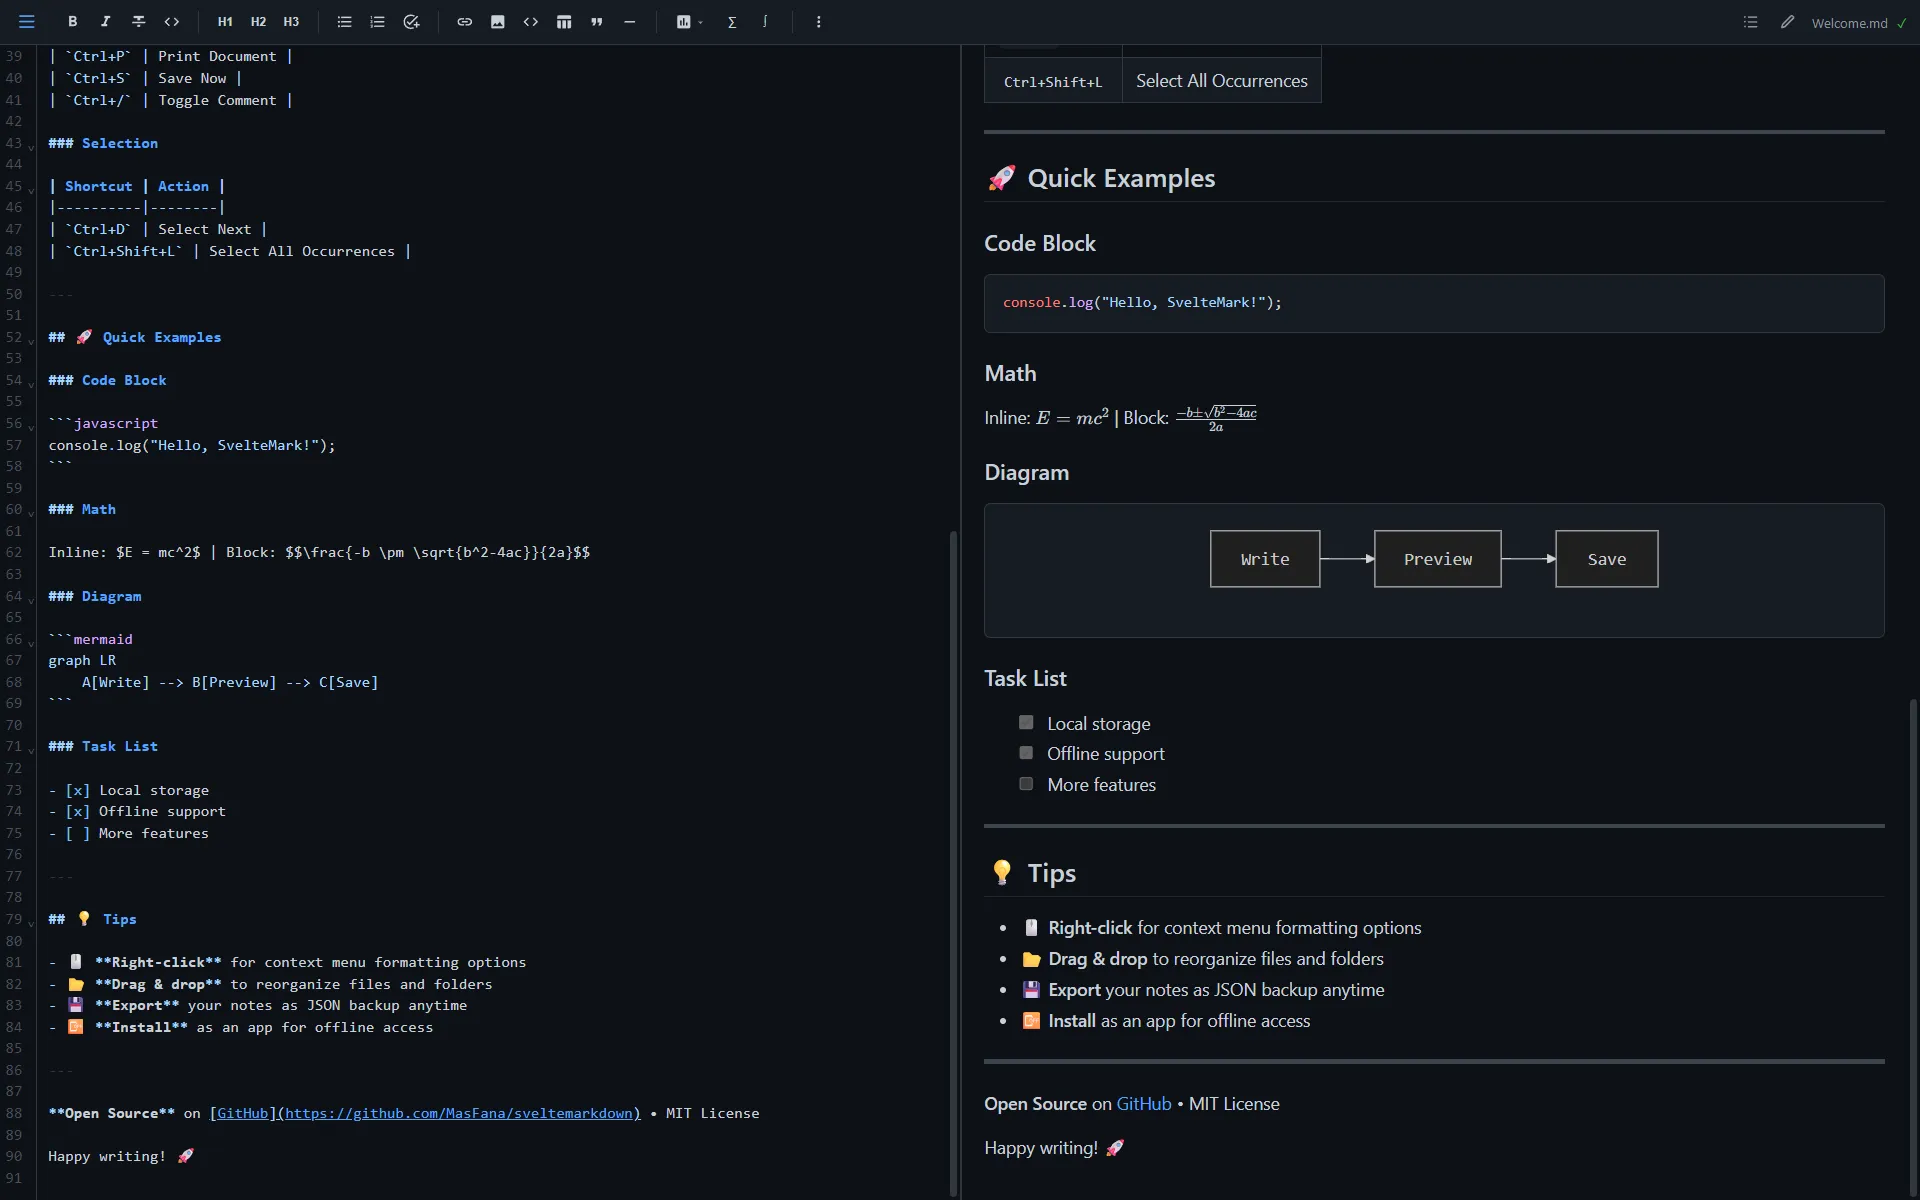Viewport: 1920px width, 1200px height.
Task: Apply italic formatting
Action: [x=105, y=22]
